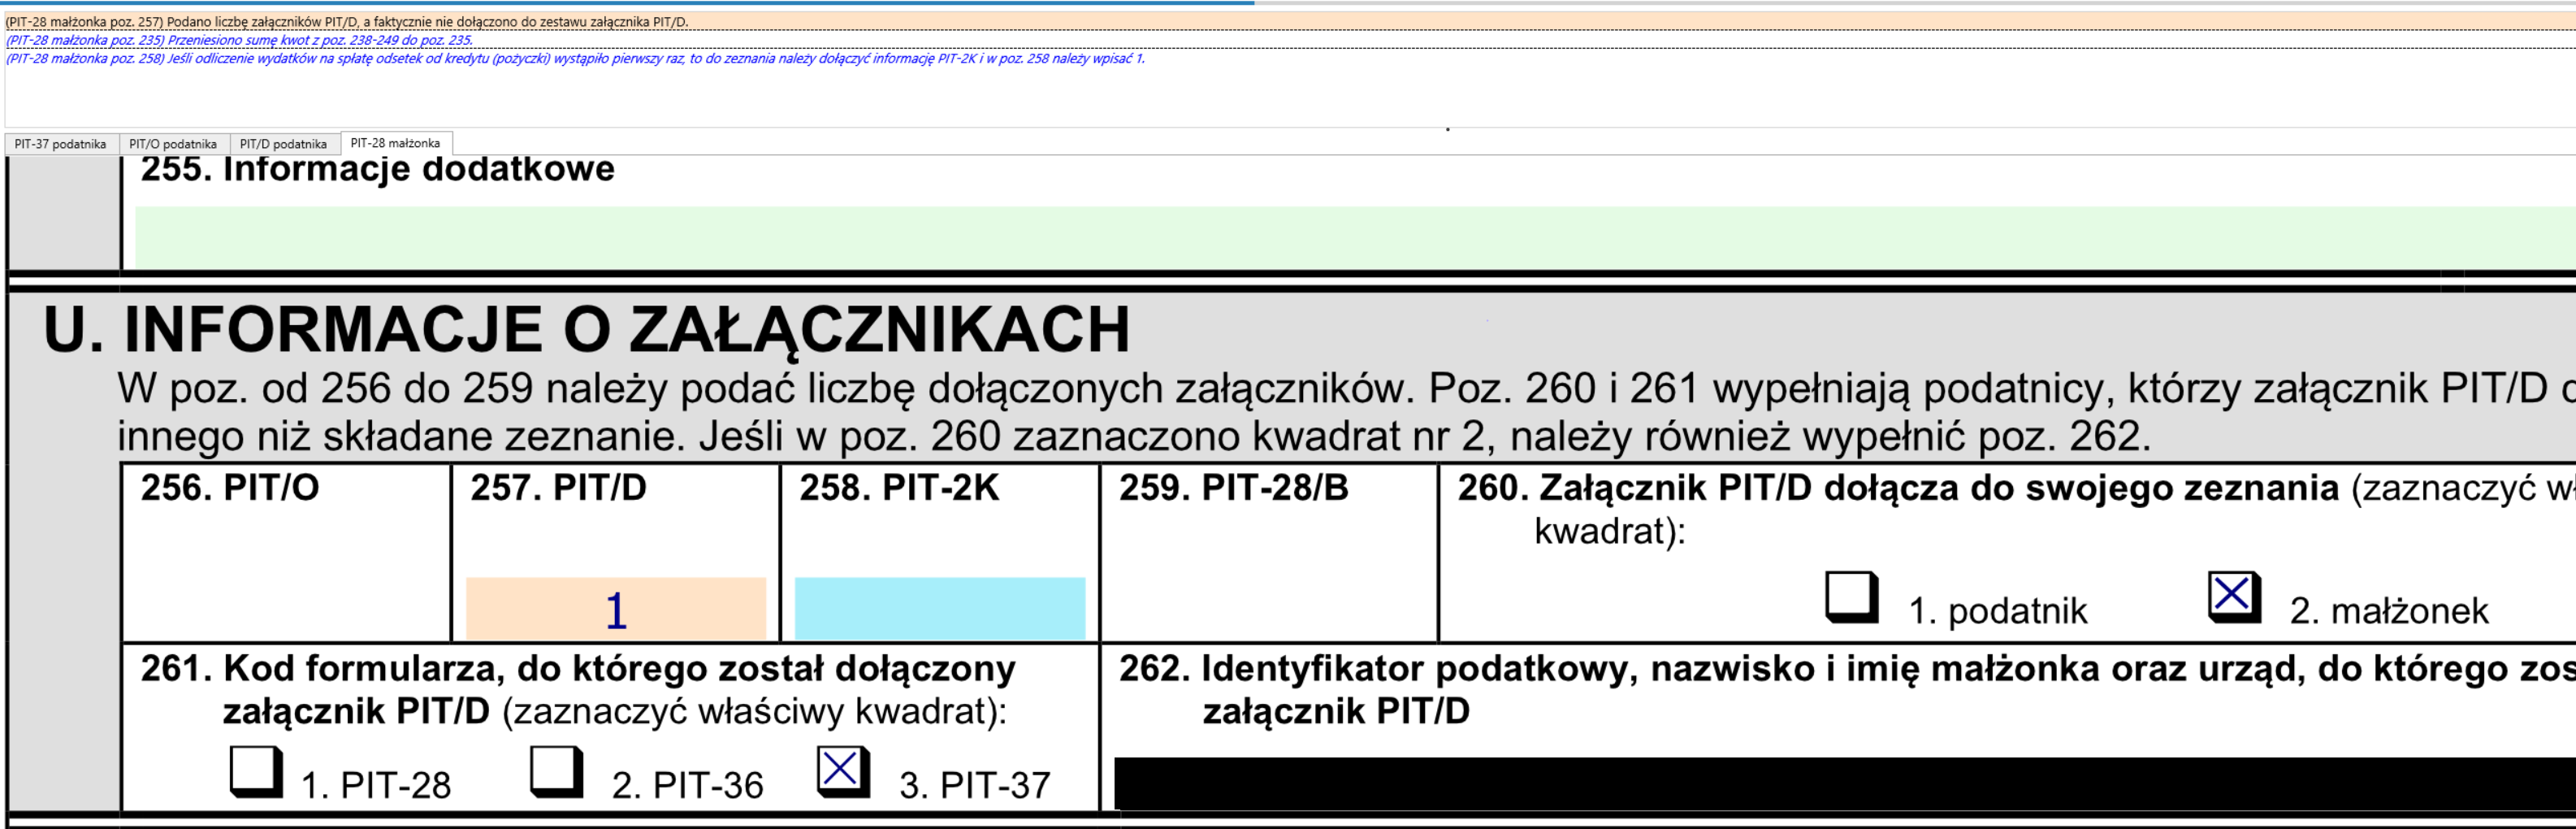Jump to the poz. 235 transferred sum message

[x=239, y=41]
